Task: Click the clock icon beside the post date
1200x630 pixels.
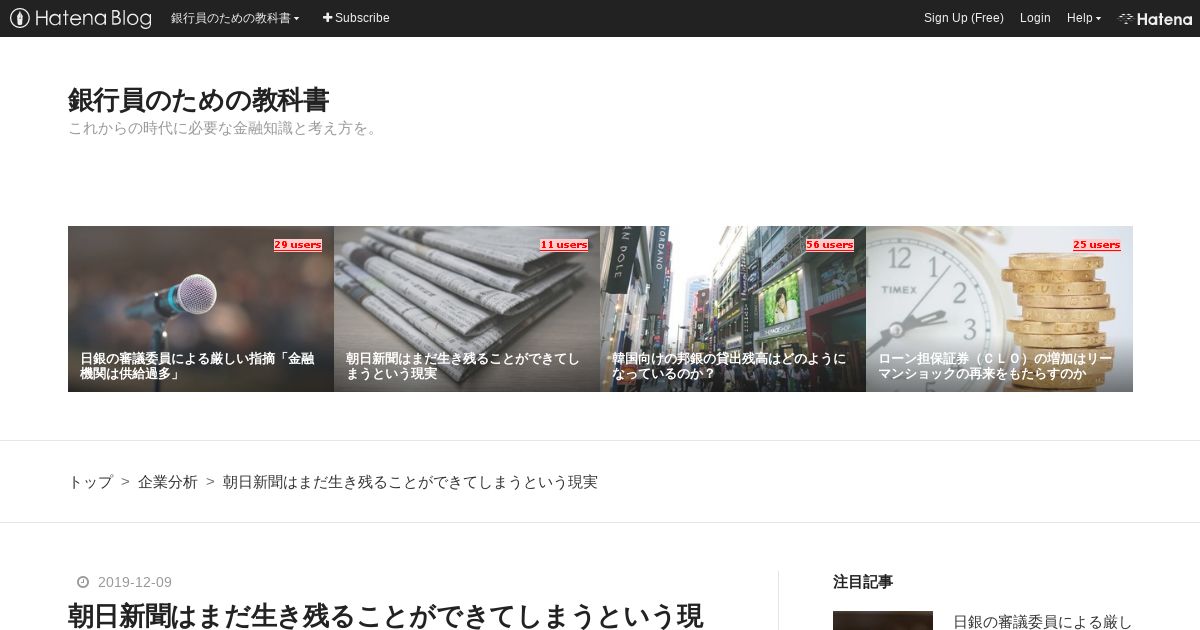Action: click(x=83, y=583)
